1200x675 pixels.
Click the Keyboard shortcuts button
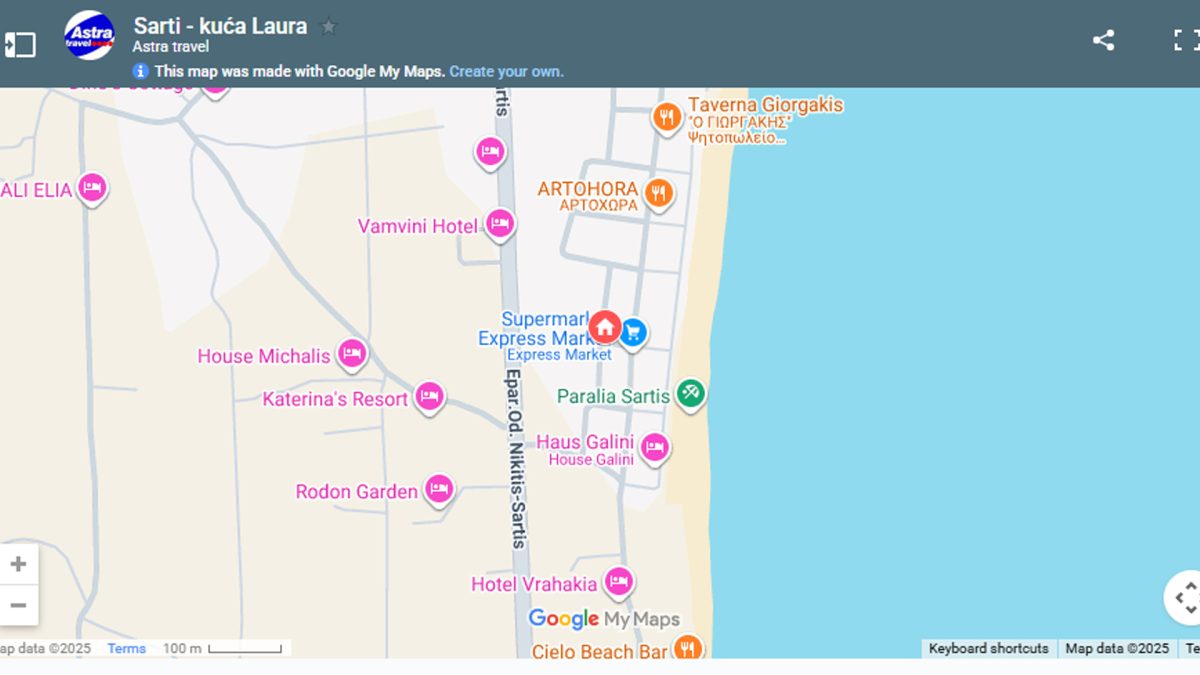(988, 649)
